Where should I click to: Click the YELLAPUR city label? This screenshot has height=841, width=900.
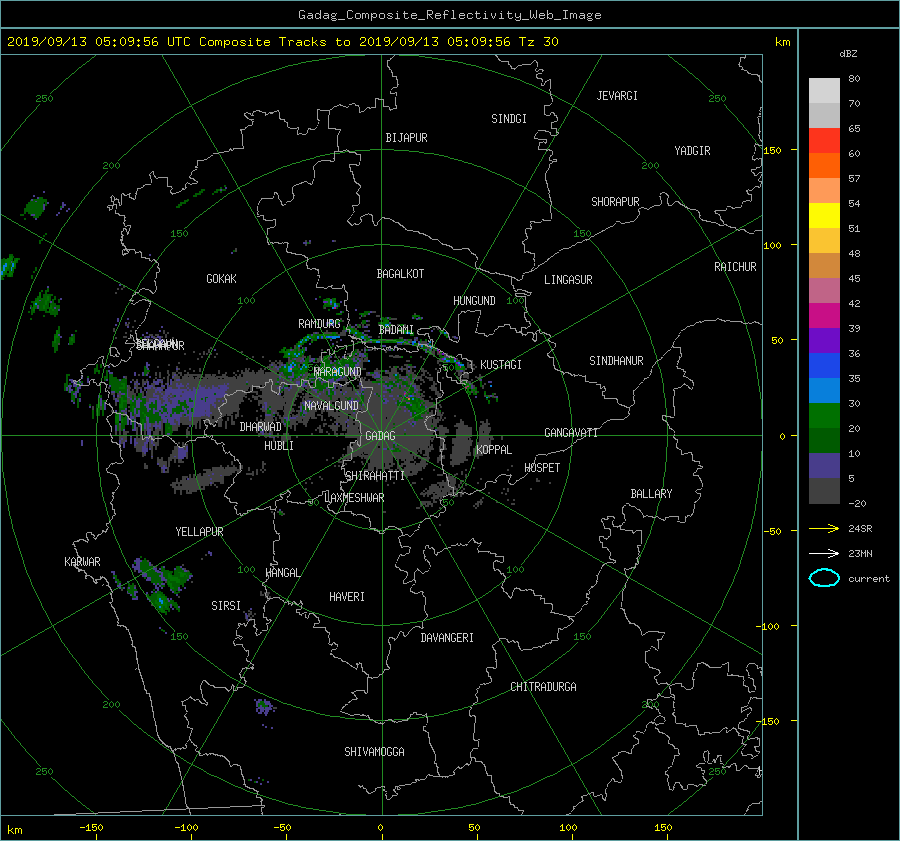[199, 532]
